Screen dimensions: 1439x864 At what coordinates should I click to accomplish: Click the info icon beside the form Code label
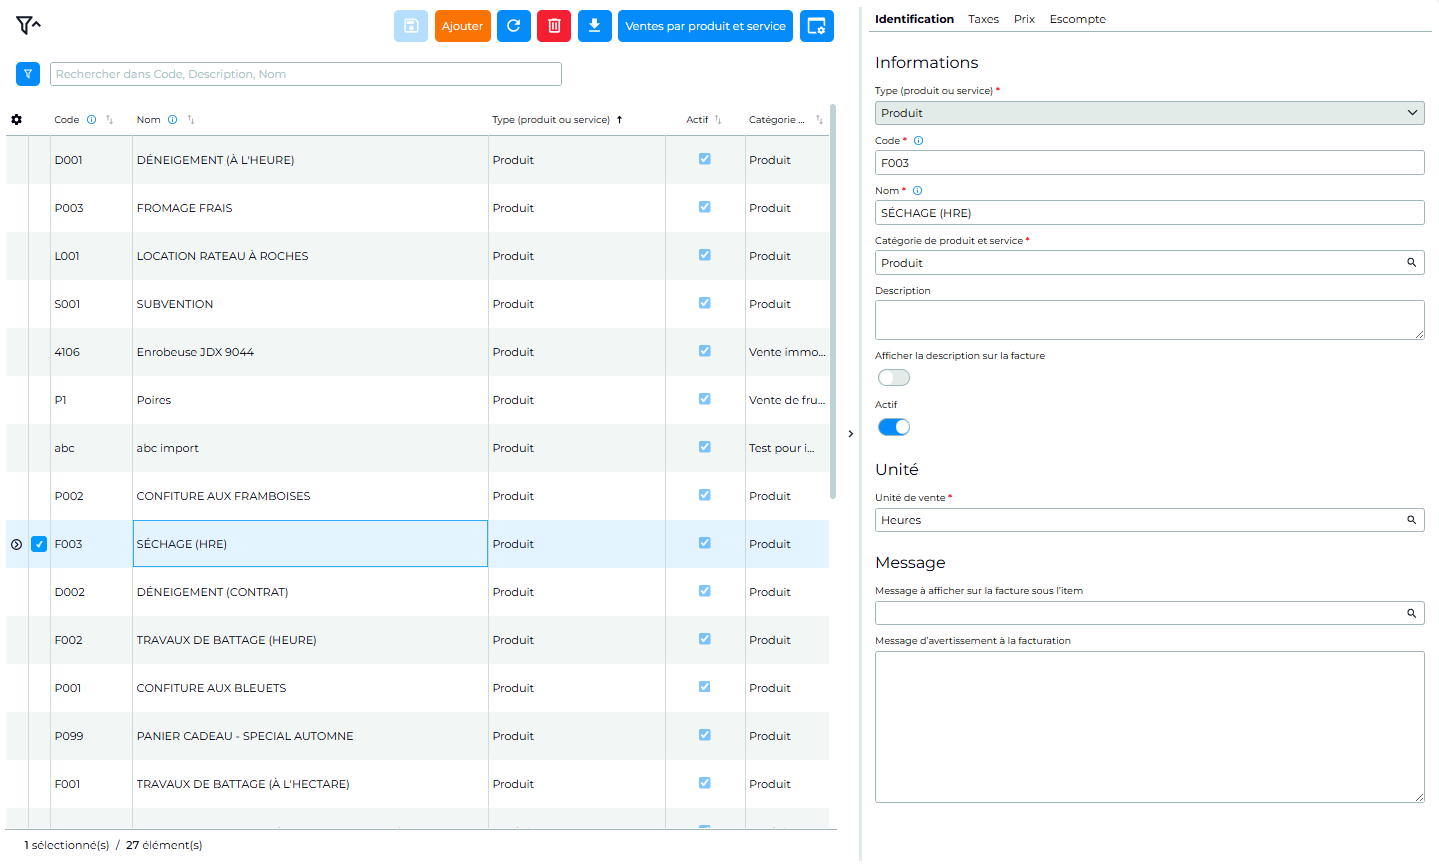tap(919, 141)
